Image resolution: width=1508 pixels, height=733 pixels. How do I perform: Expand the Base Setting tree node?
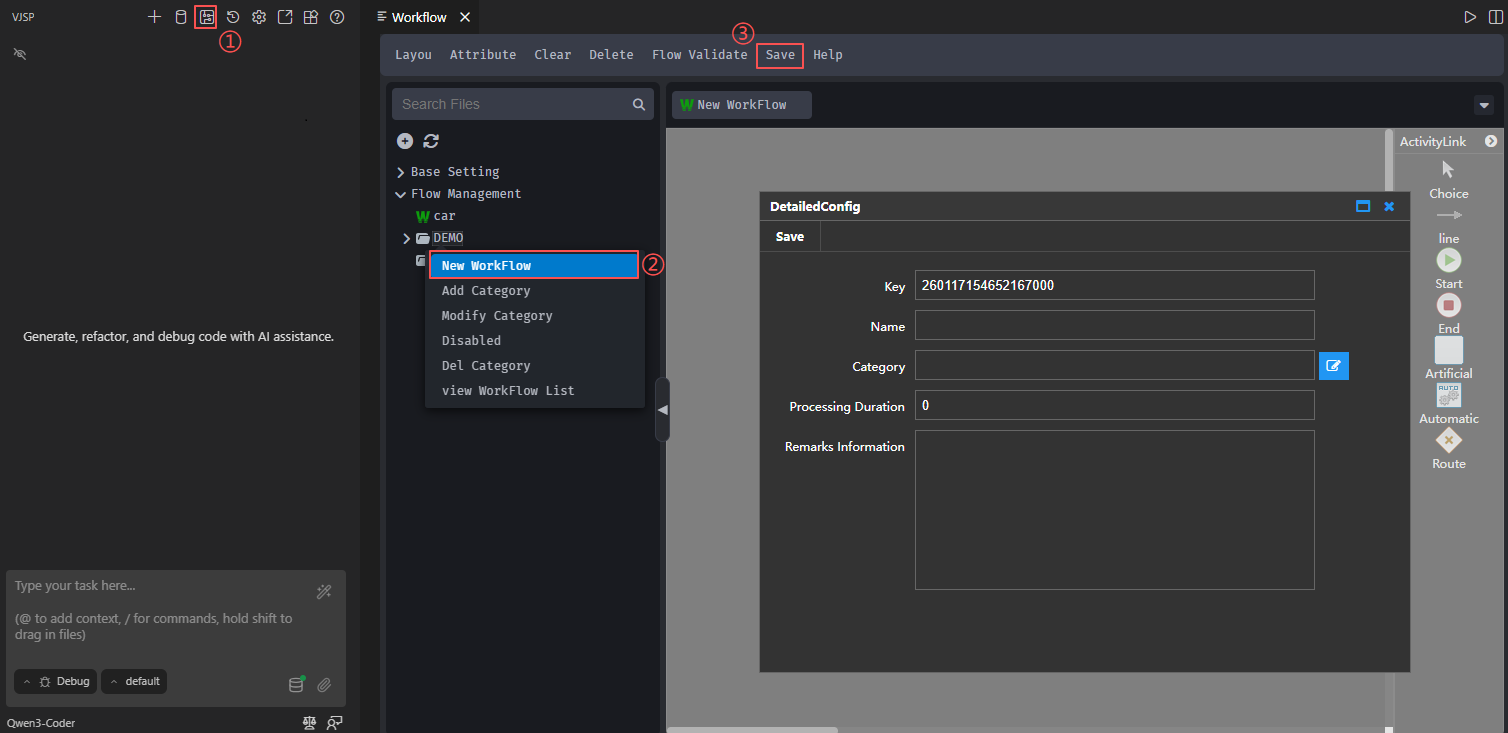pos(401,172)
